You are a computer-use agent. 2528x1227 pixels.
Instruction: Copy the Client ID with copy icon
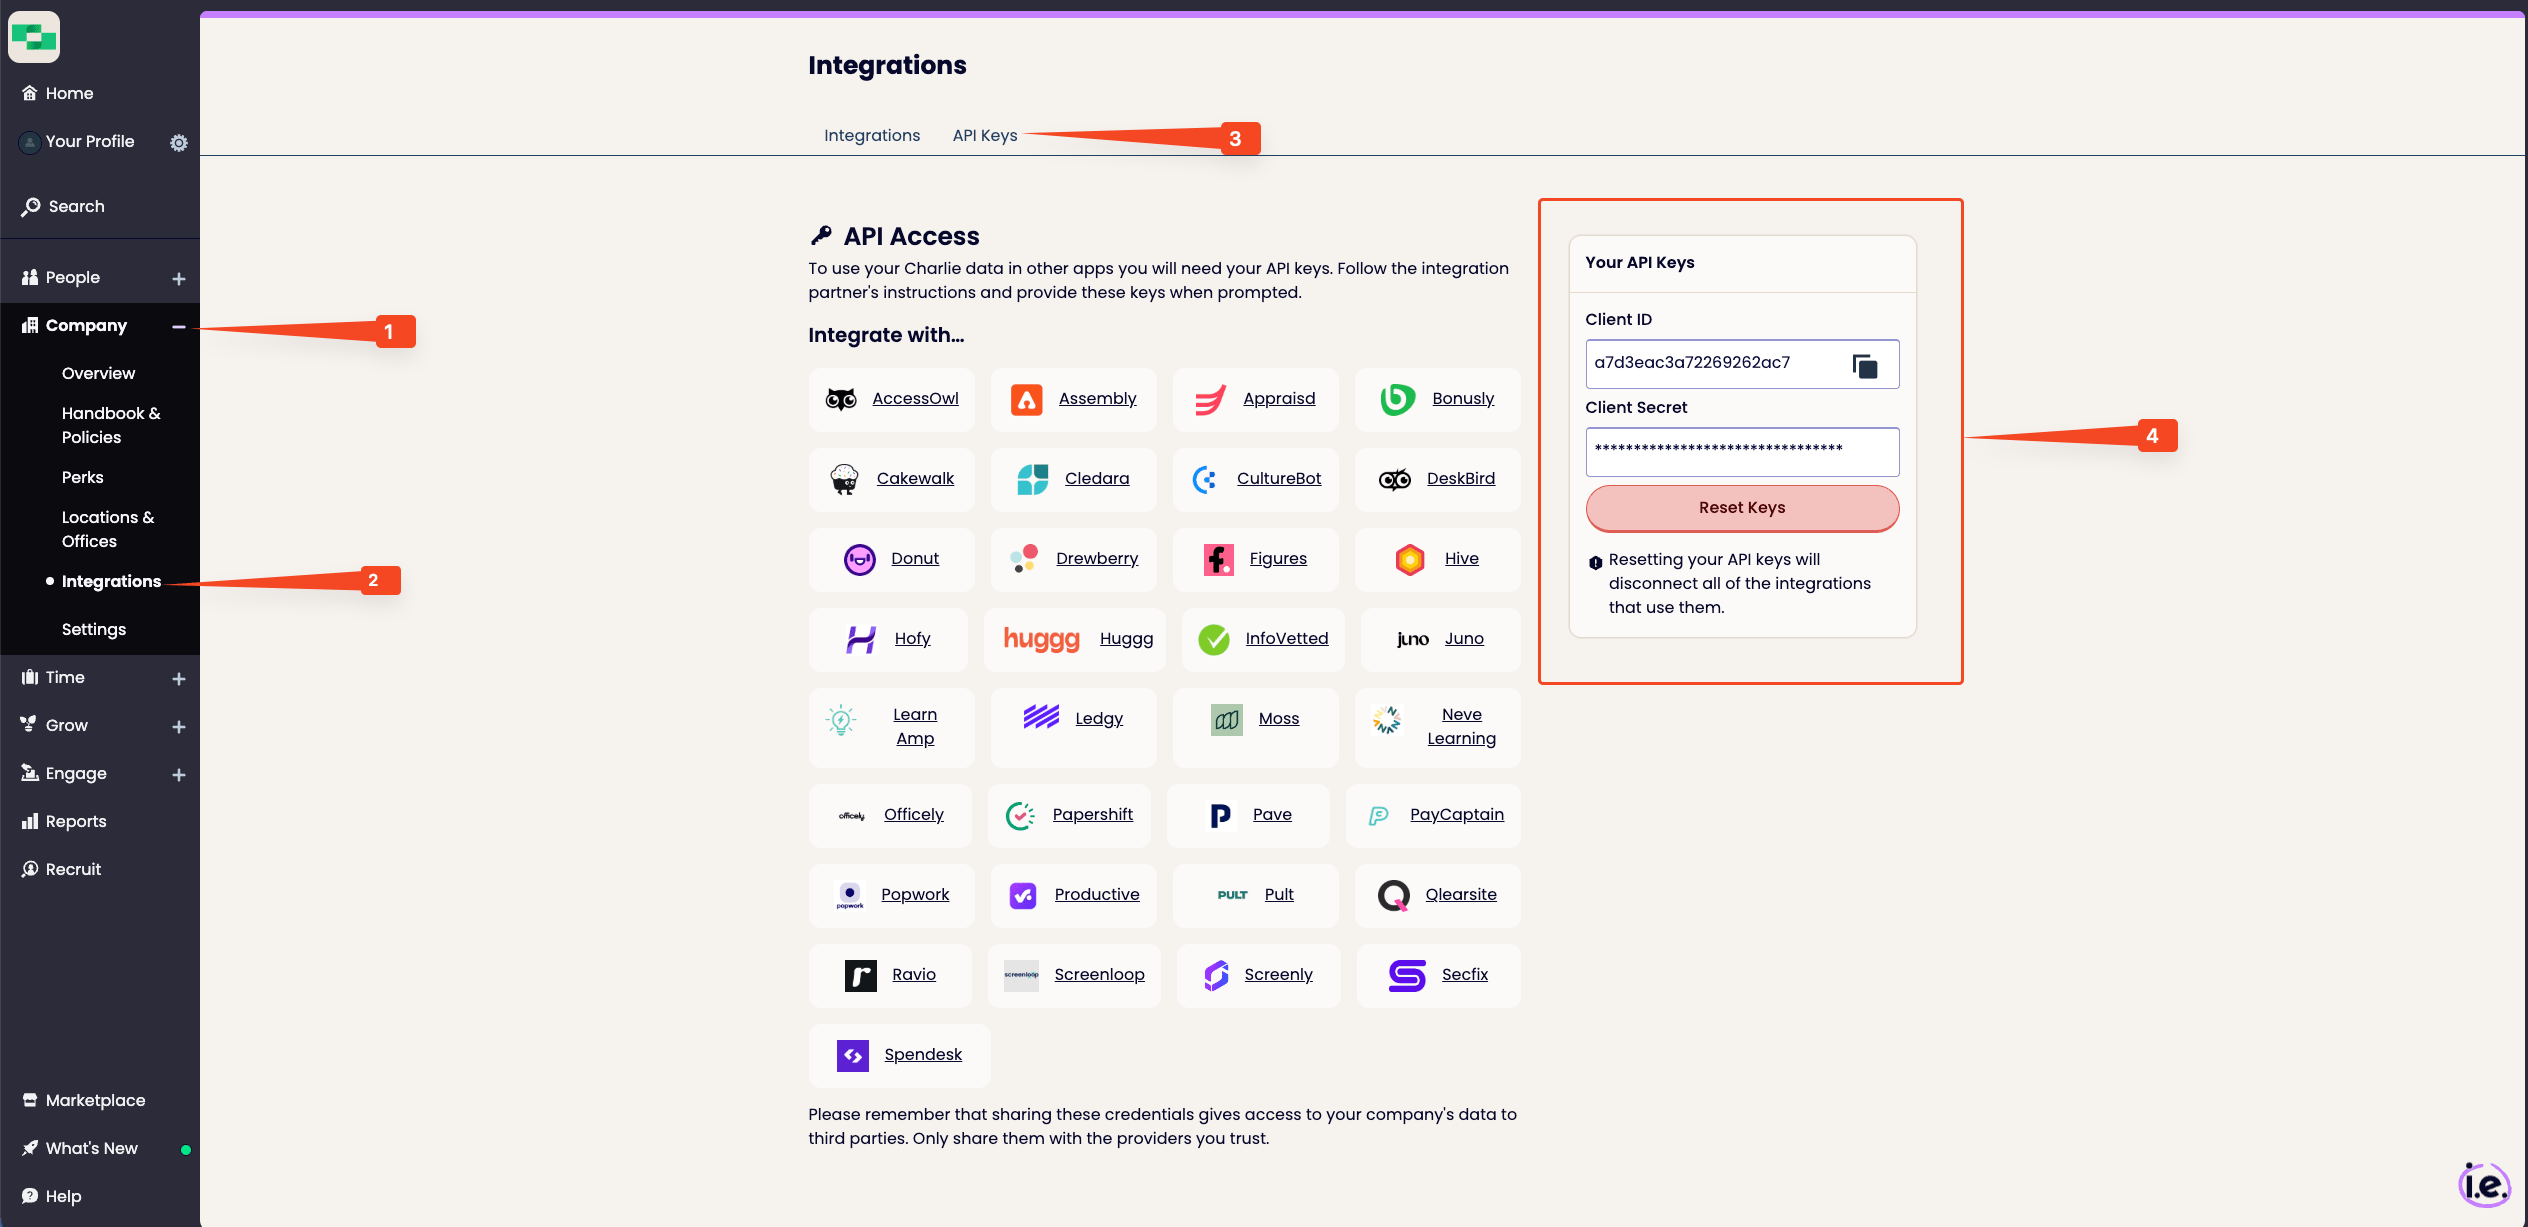[1865, 366]
